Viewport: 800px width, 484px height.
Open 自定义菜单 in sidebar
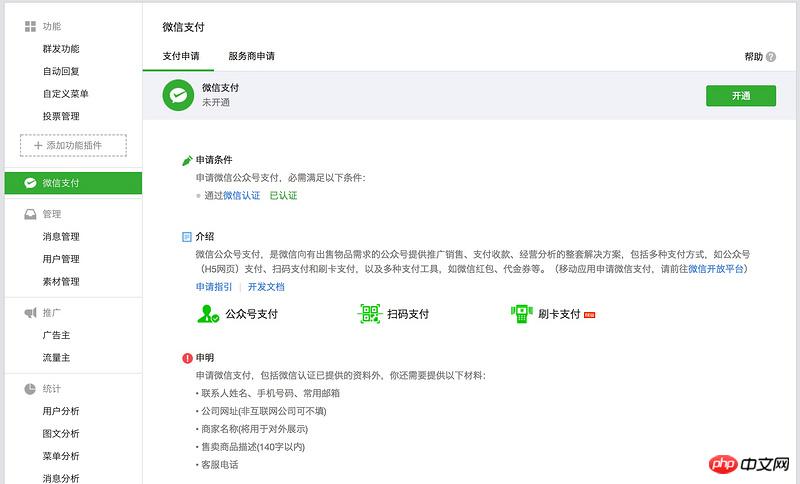tap(65, 94)
